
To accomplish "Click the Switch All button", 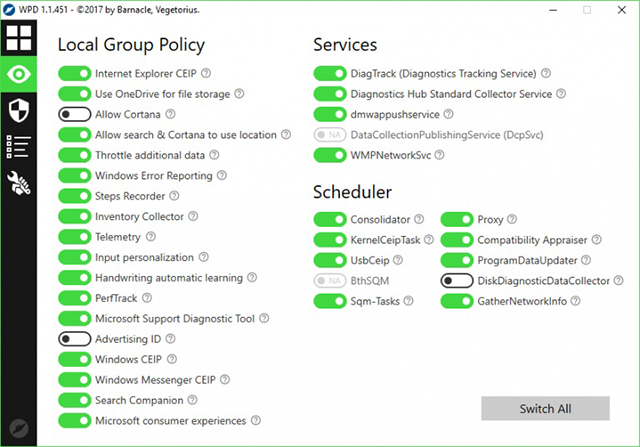I will tap(545, 408).
